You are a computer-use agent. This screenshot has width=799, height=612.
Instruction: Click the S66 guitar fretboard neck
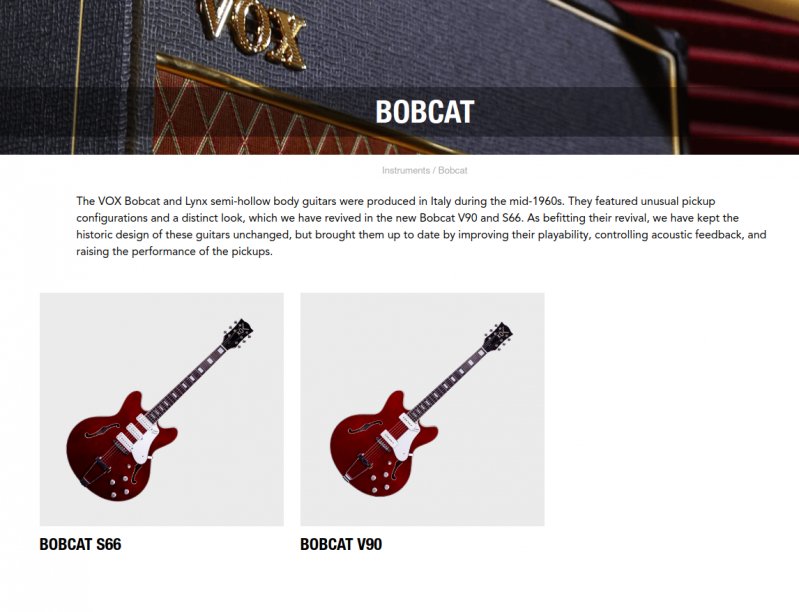[x=185, y=384]
